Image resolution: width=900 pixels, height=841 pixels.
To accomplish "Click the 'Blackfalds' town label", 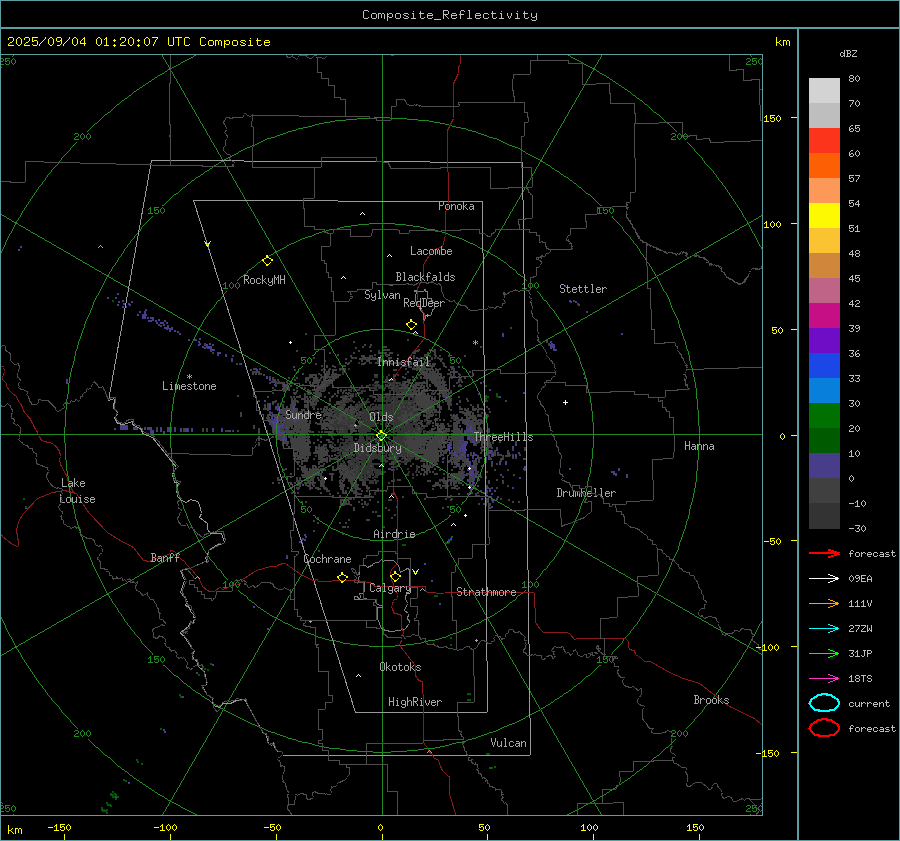I will click(425, 277).
